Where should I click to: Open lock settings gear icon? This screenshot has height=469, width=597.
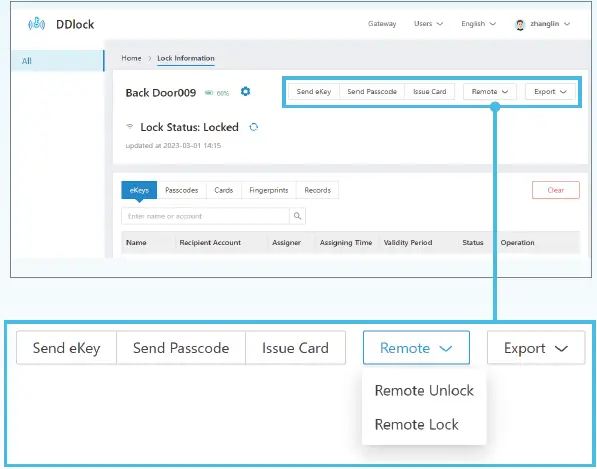pyautogui.click(x=246, y=91)
